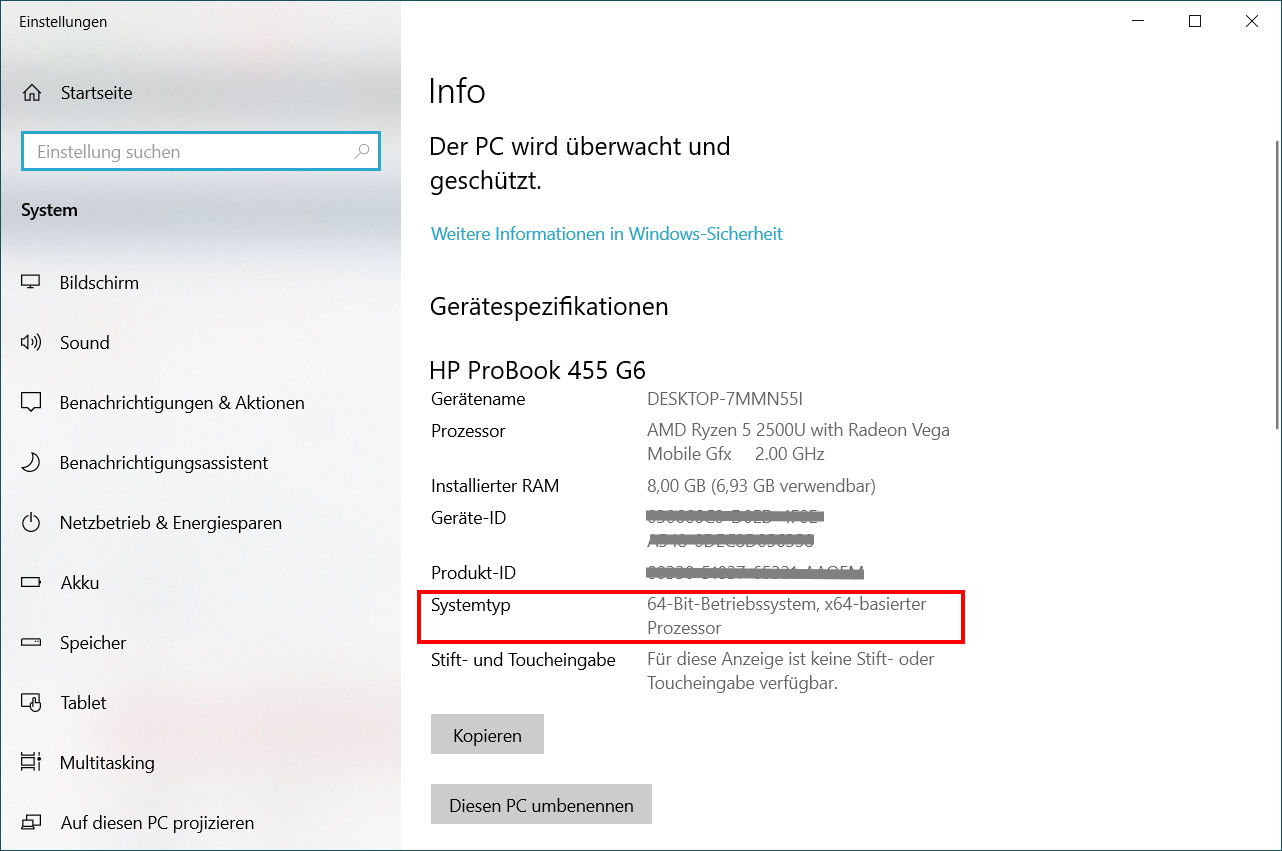1282x851 pixels.
Task: Click Diesen PC umbenennen button
Action: [x=541, y=805]
